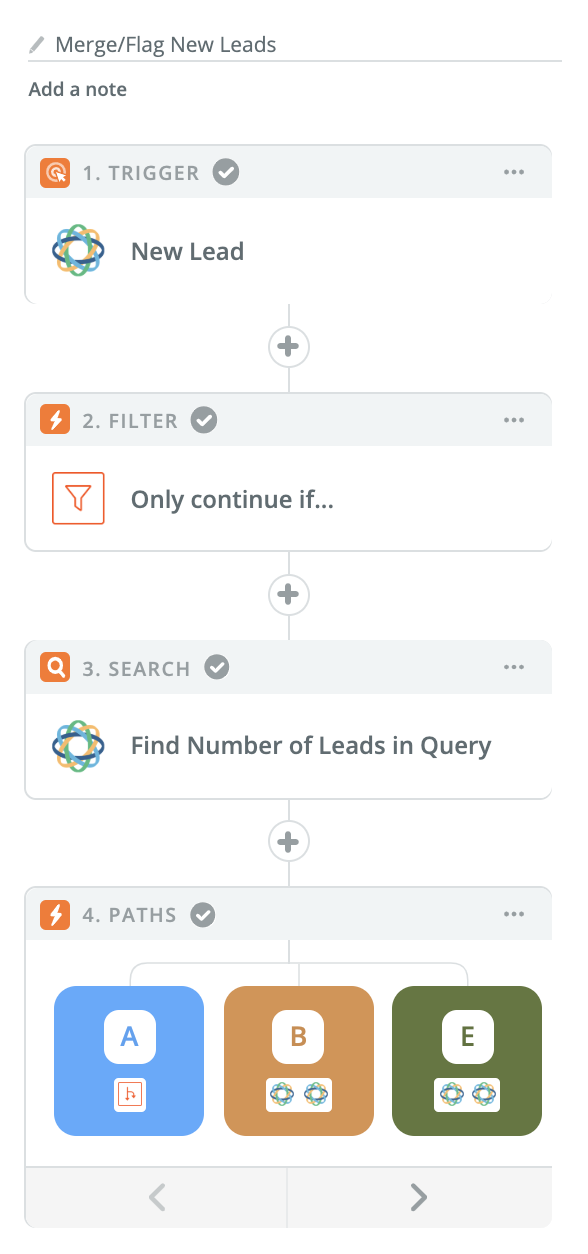Click the pencil icon to rename the Zap
This screenshot has width=588, height=1254.
click(37, 45)
